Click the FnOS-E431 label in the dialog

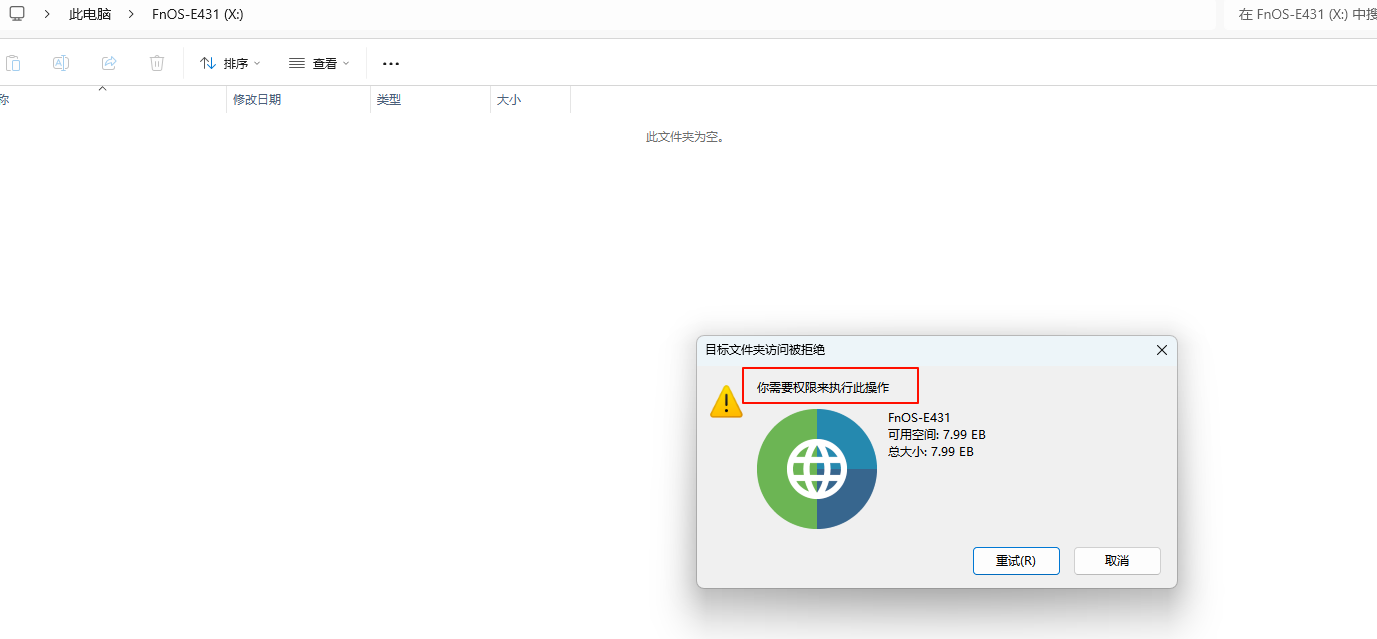coord(919,418)
